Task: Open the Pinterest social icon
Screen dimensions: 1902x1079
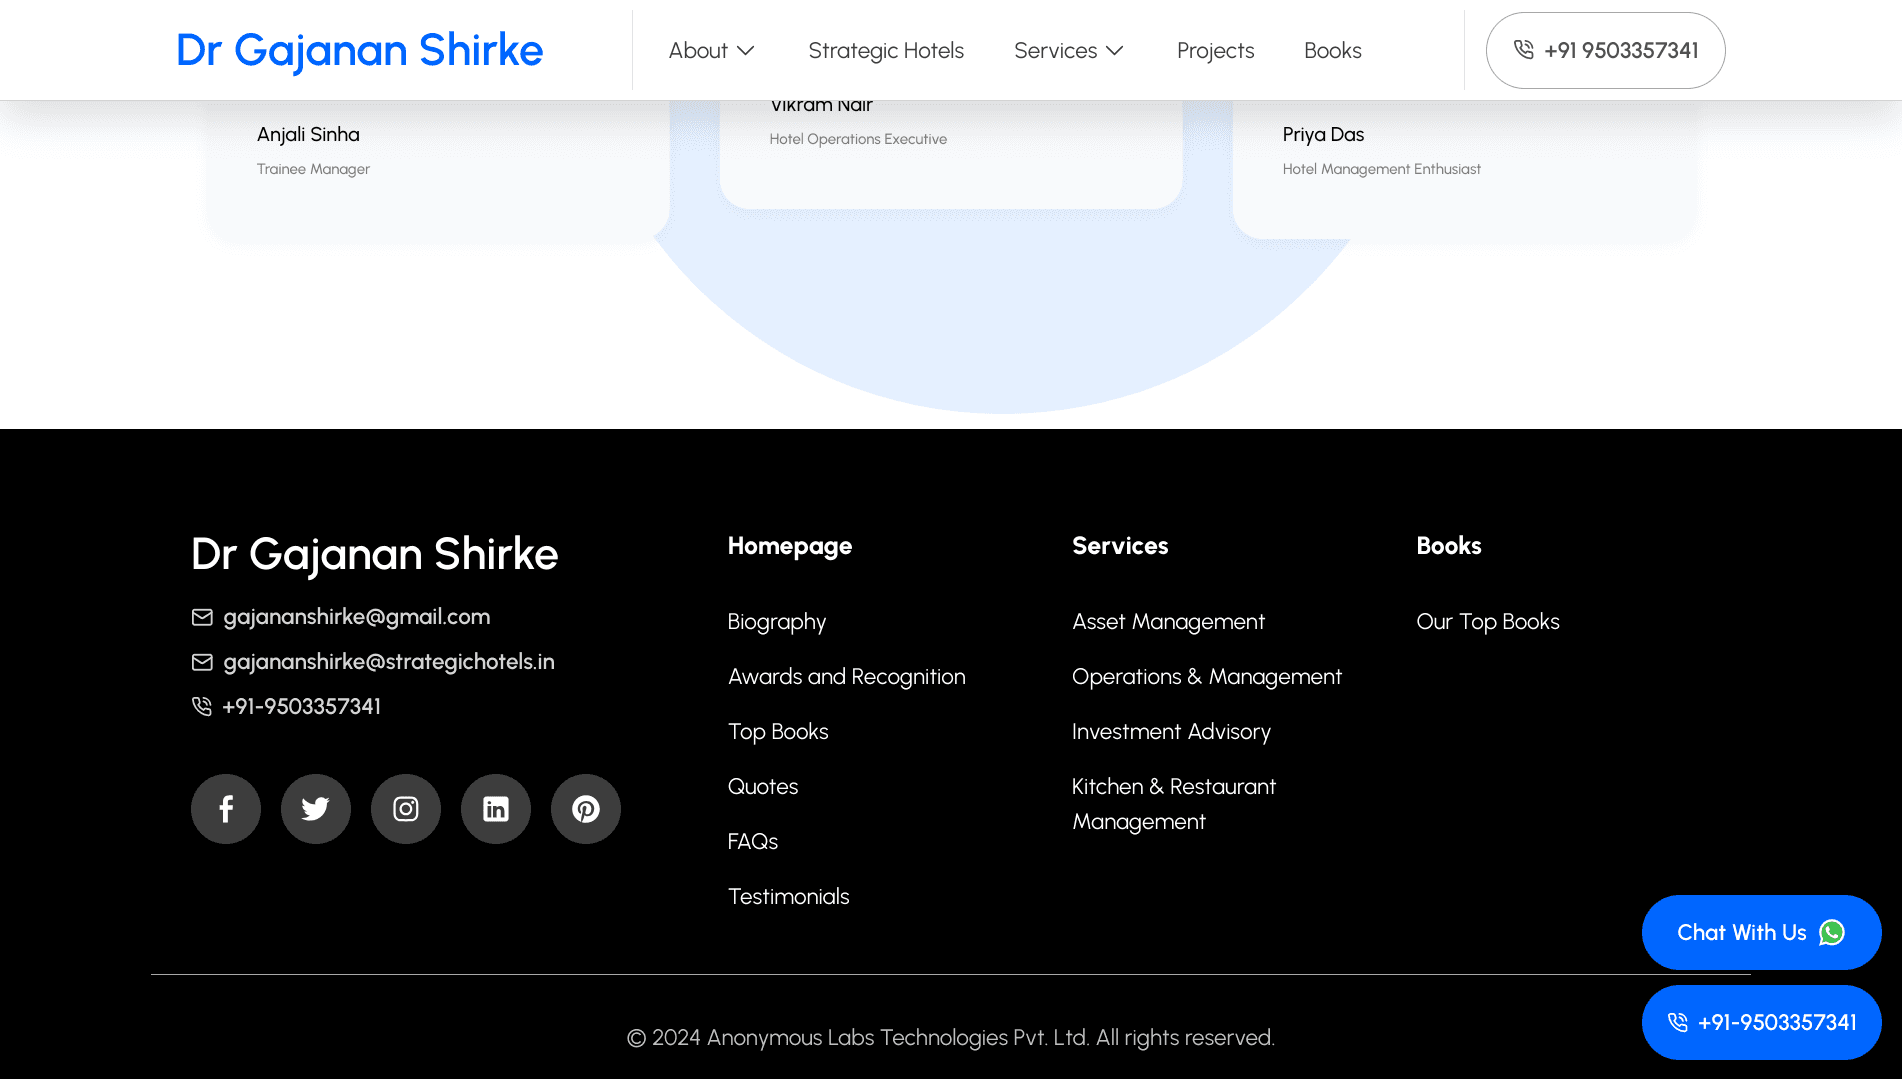Action: [x=586, y=809]
